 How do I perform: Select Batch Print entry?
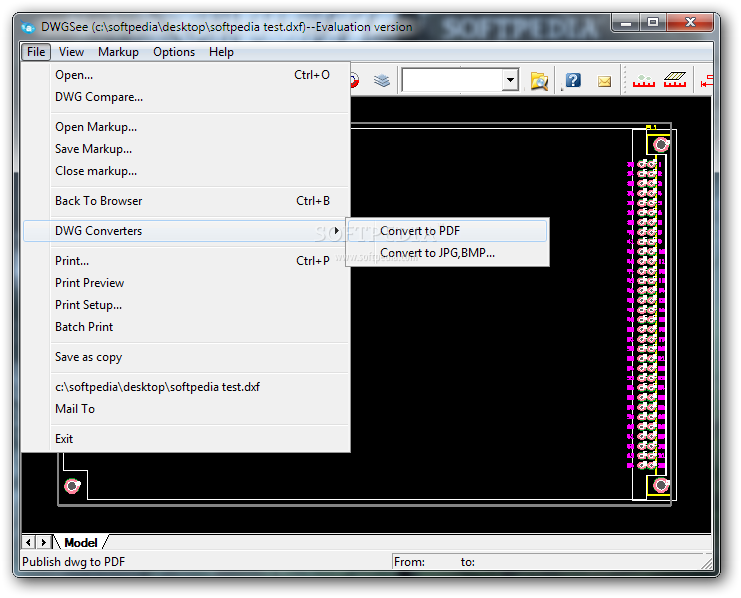[187, 327]
